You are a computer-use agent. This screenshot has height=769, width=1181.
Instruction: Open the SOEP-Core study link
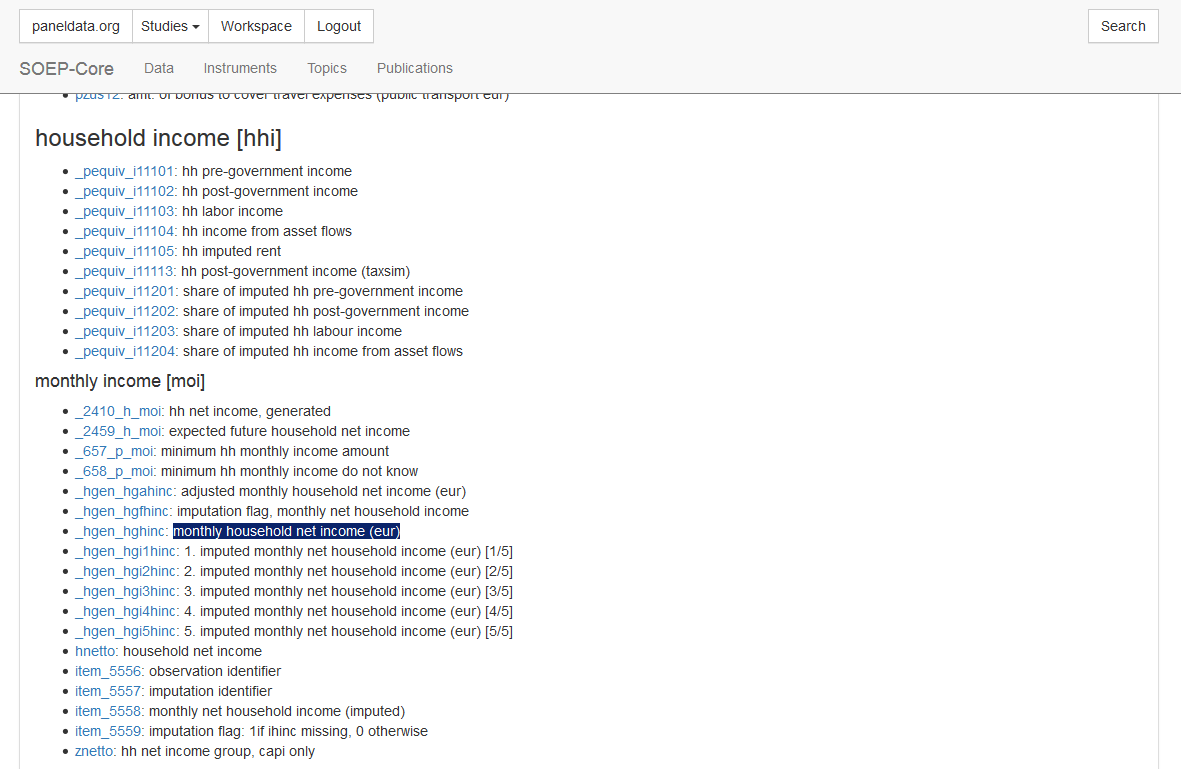(x=66, y=69)
